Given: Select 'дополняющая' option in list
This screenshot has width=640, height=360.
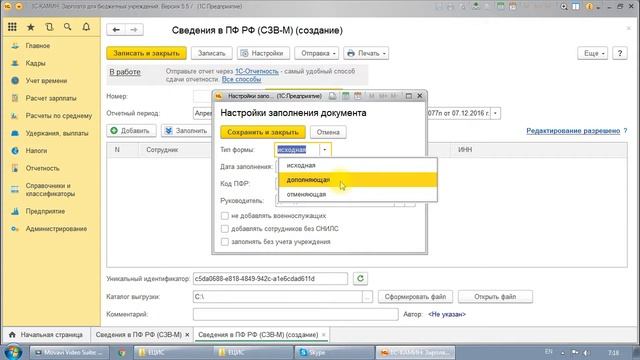Looking at the screenshot, I should coord(358,180).
